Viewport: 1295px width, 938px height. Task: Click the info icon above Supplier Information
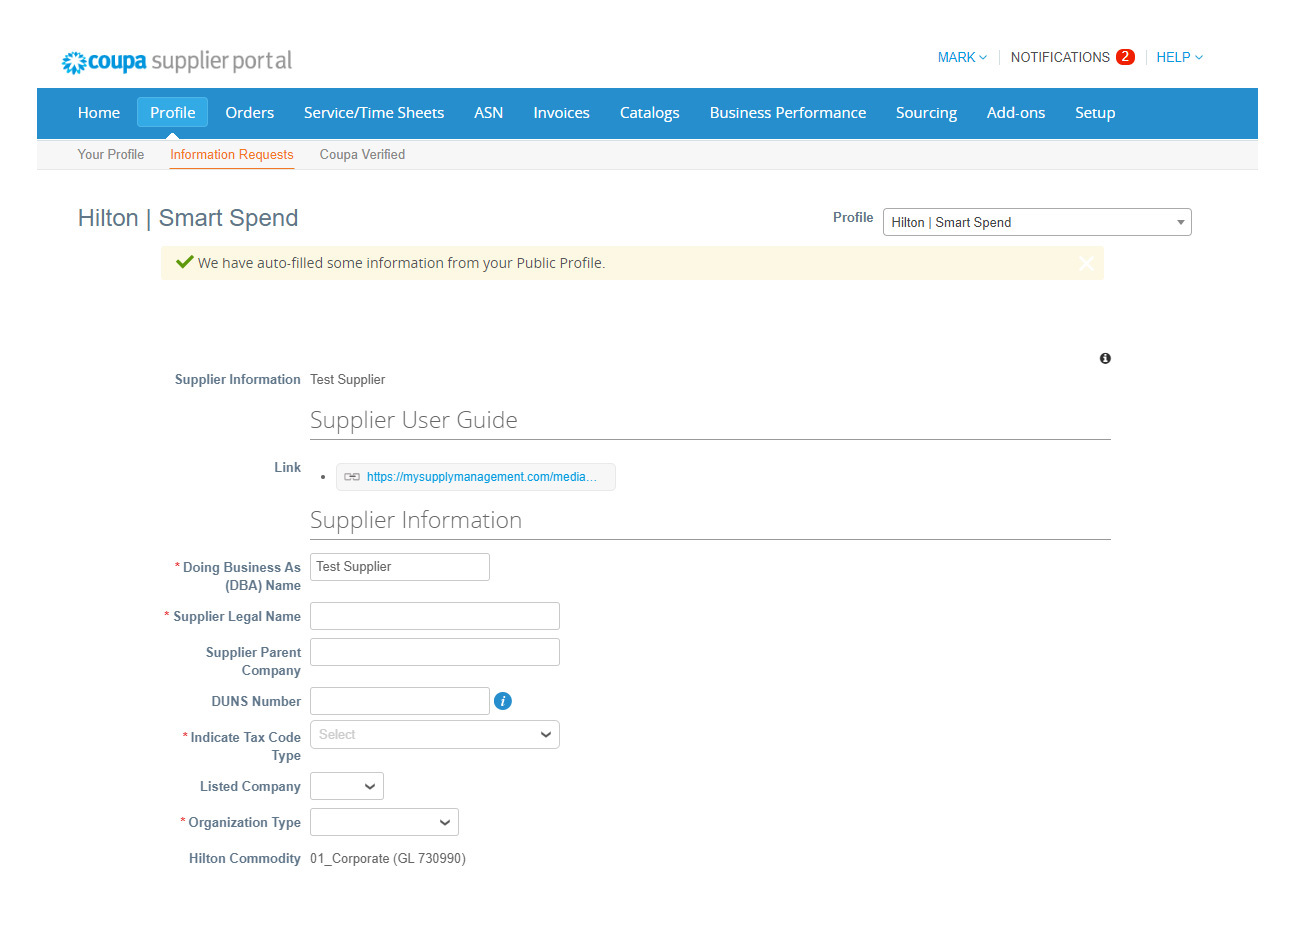coord(1105,358)
